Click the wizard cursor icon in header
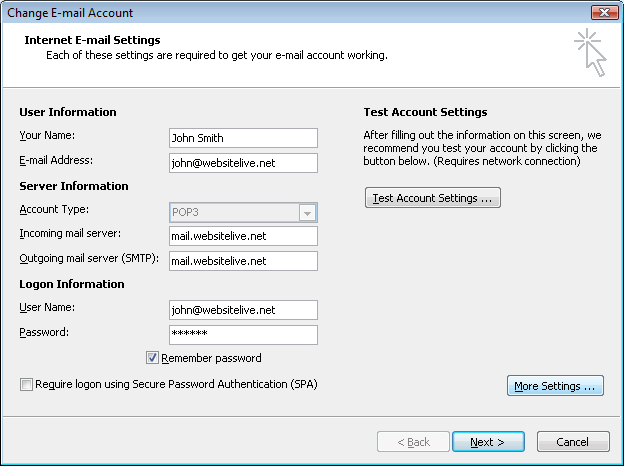This screenshot has width=624, height=466. (591, 52)
